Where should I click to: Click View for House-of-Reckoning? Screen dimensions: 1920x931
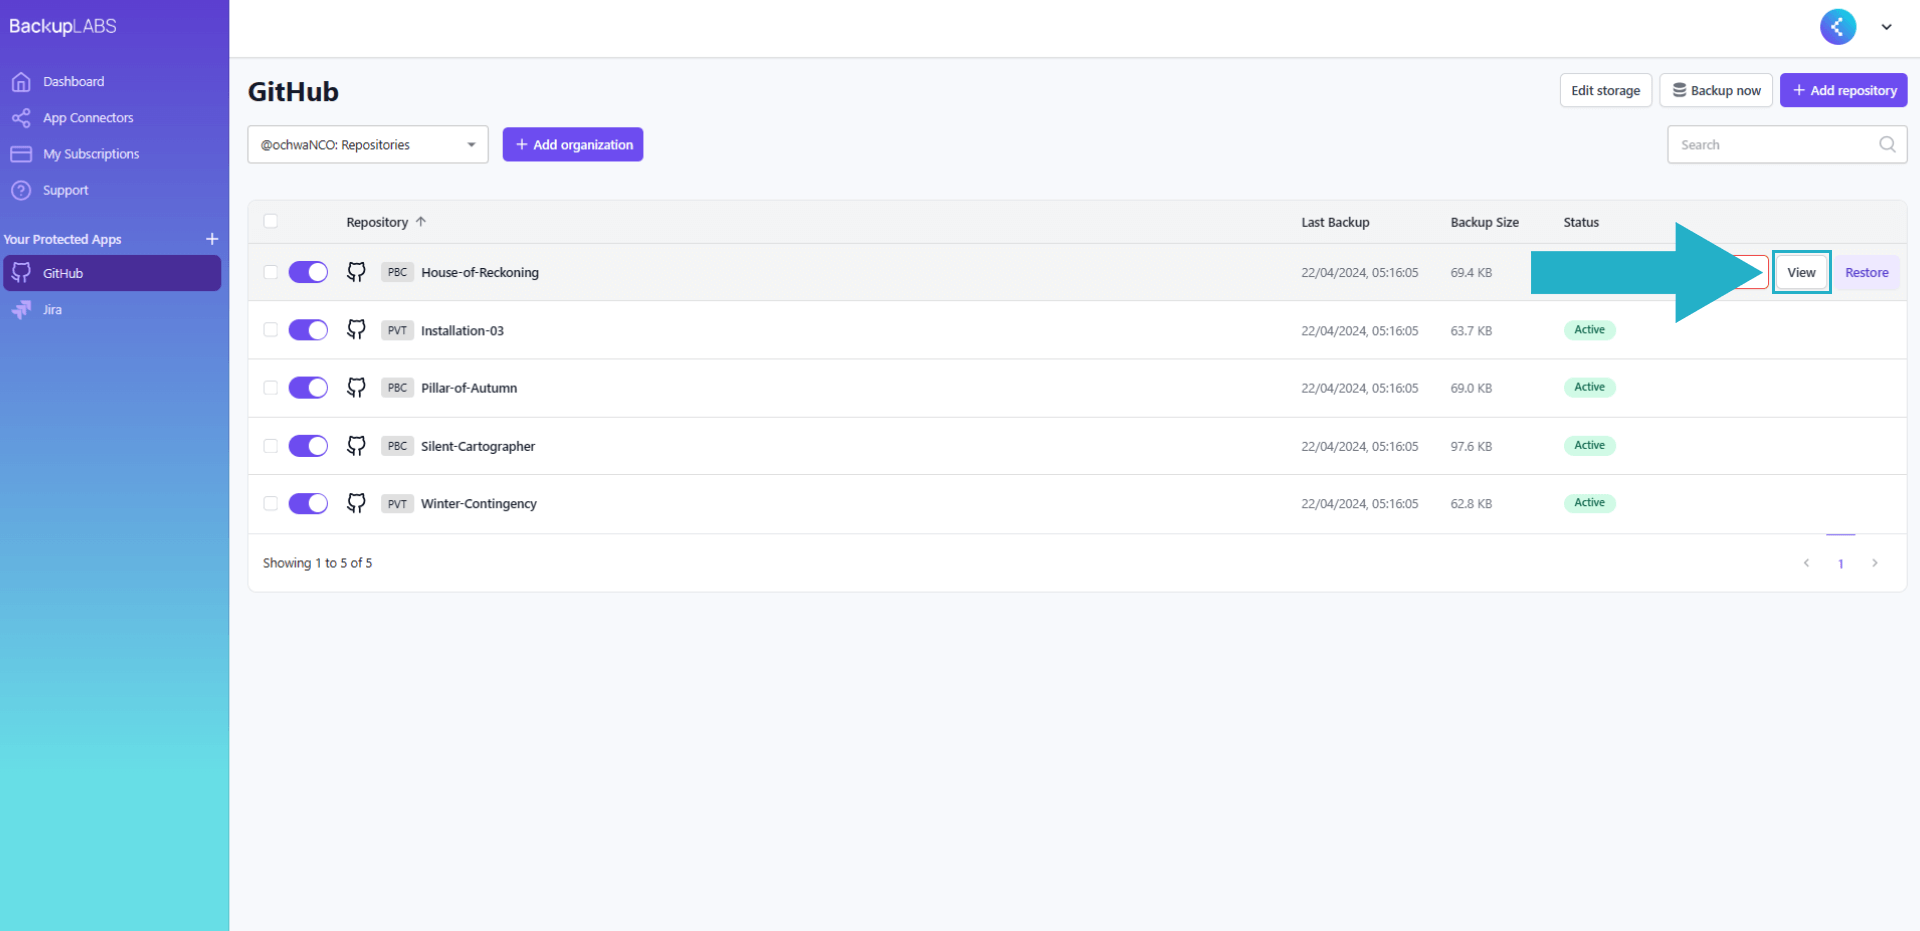(1801, 272)
